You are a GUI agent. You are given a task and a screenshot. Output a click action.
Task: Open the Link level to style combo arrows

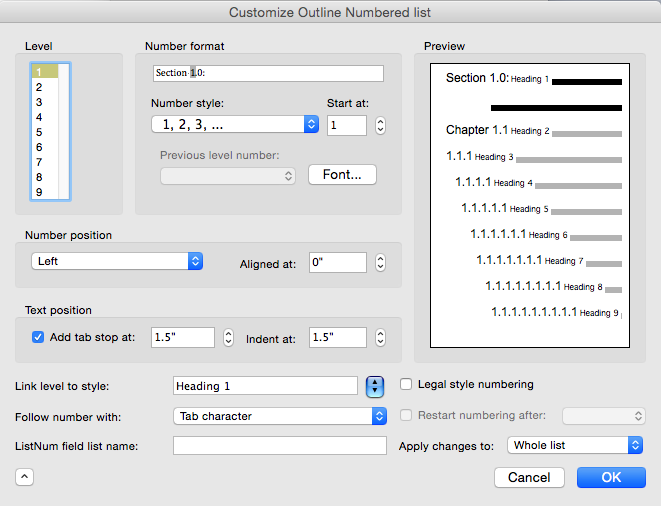click(375, 387)
